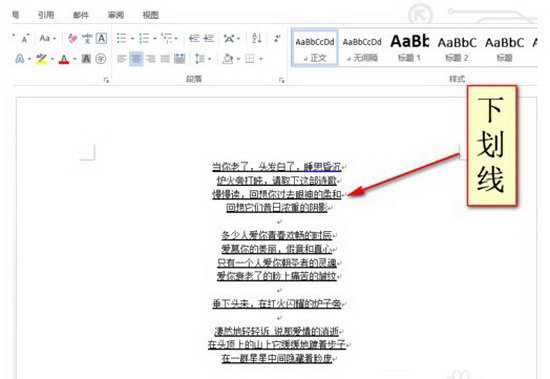Open the font group dialog launcher

click(106, 80)
